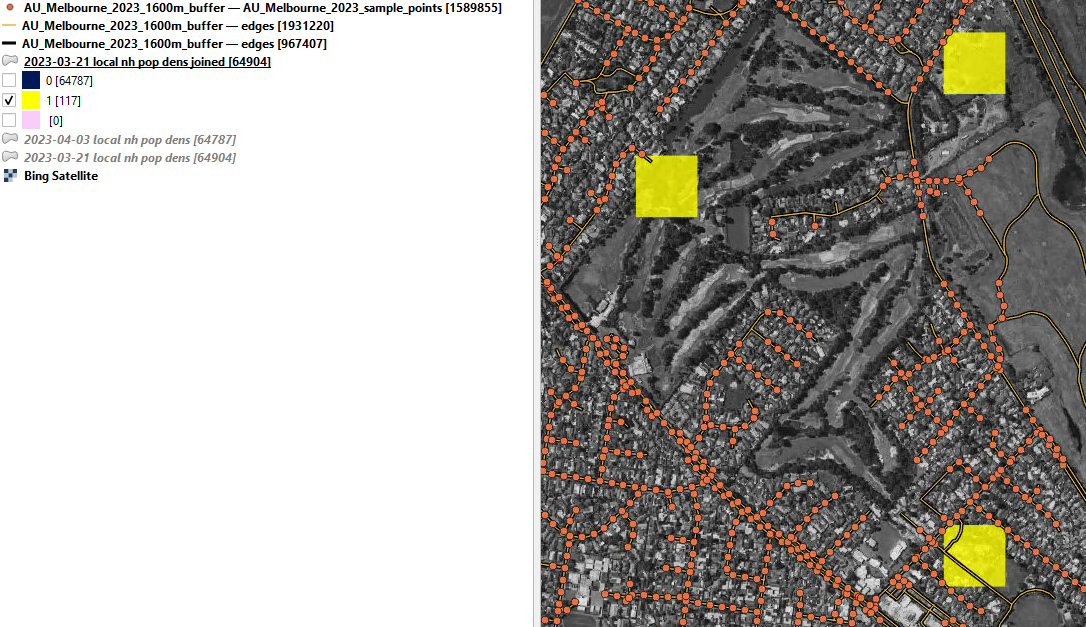Screen dimensions: 1086x627
Task: Click the black edges [967407] line symbol
Action: click(x=10, y=44)
